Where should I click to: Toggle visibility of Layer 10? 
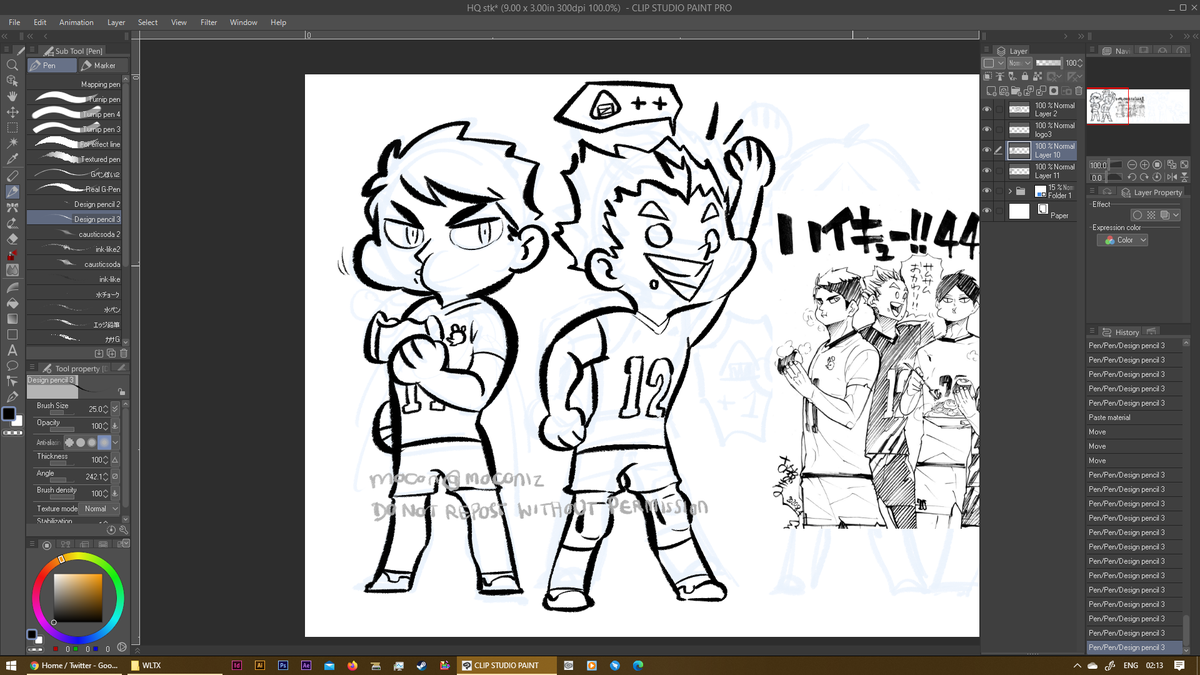[987, 150]
